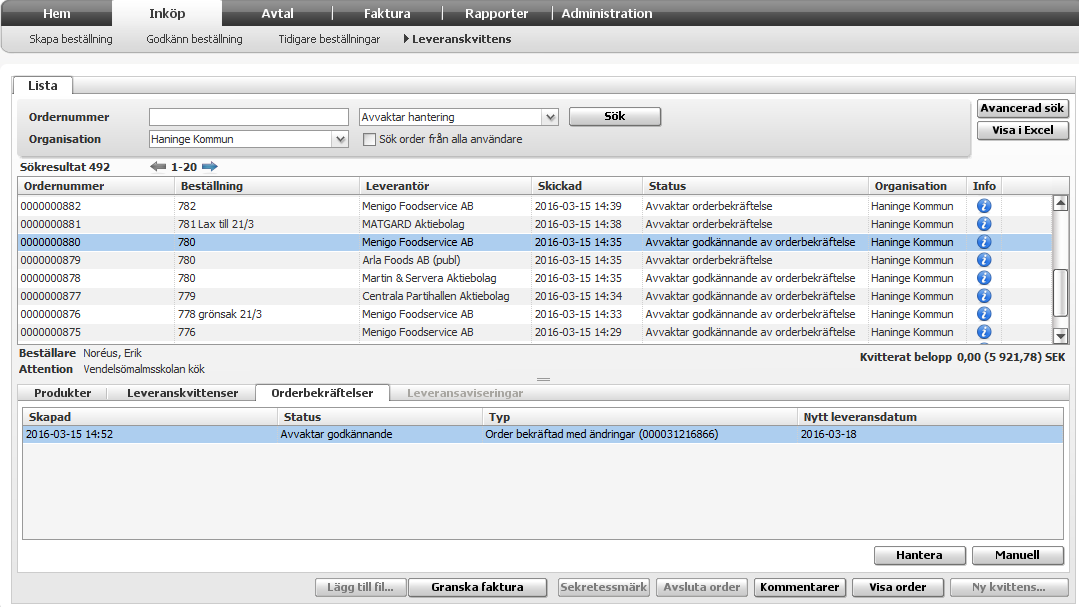Open the Faktura main menu

387,13
